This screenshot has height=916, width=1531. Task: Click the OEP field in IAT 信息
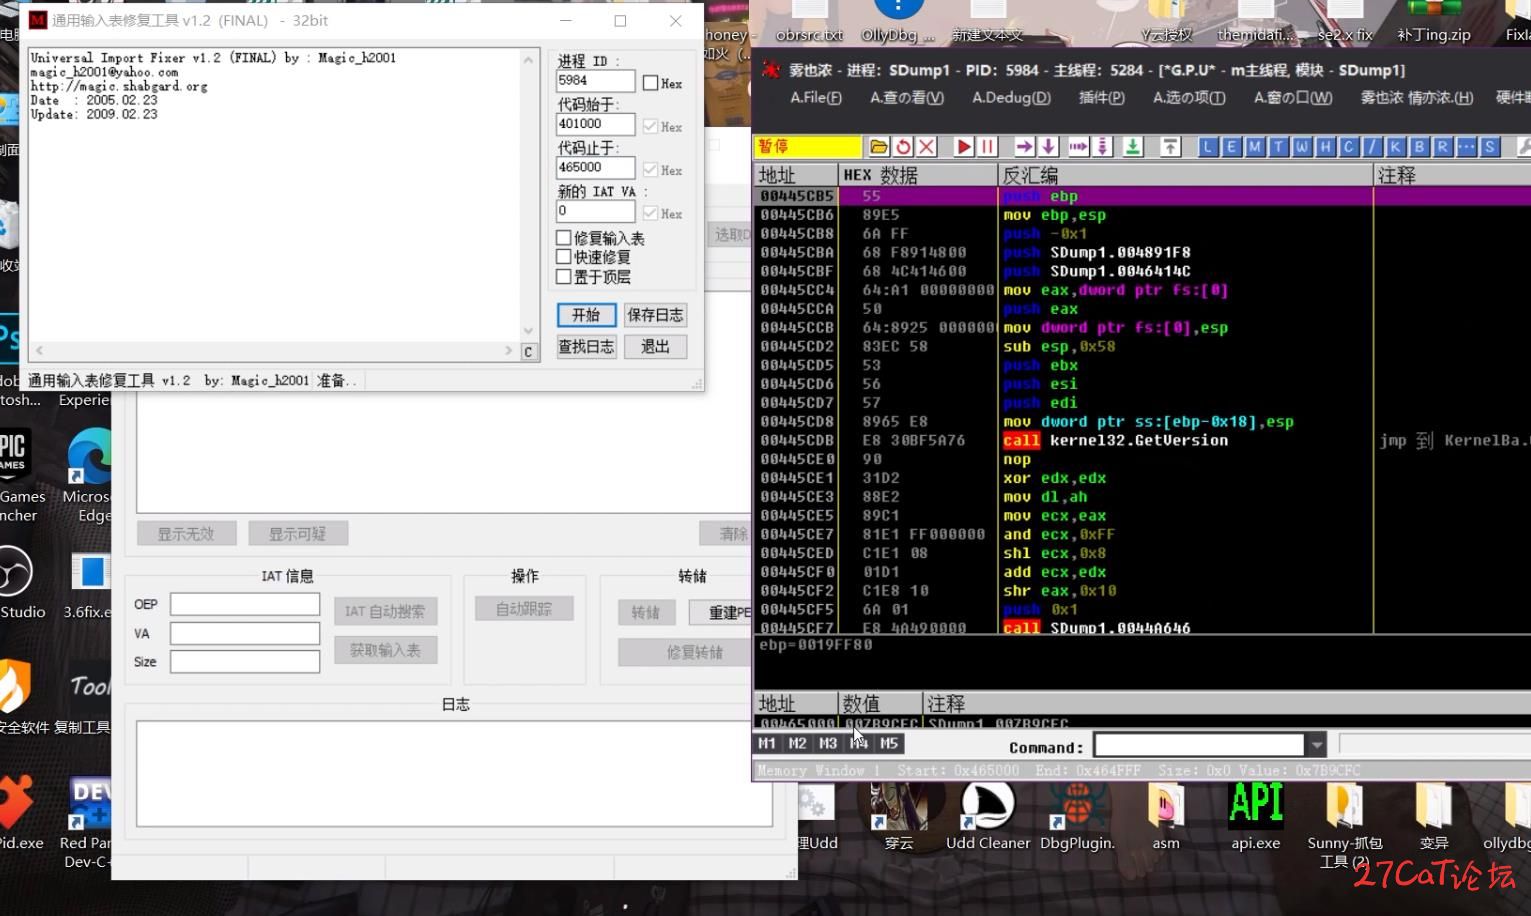[x=245, y=605]
